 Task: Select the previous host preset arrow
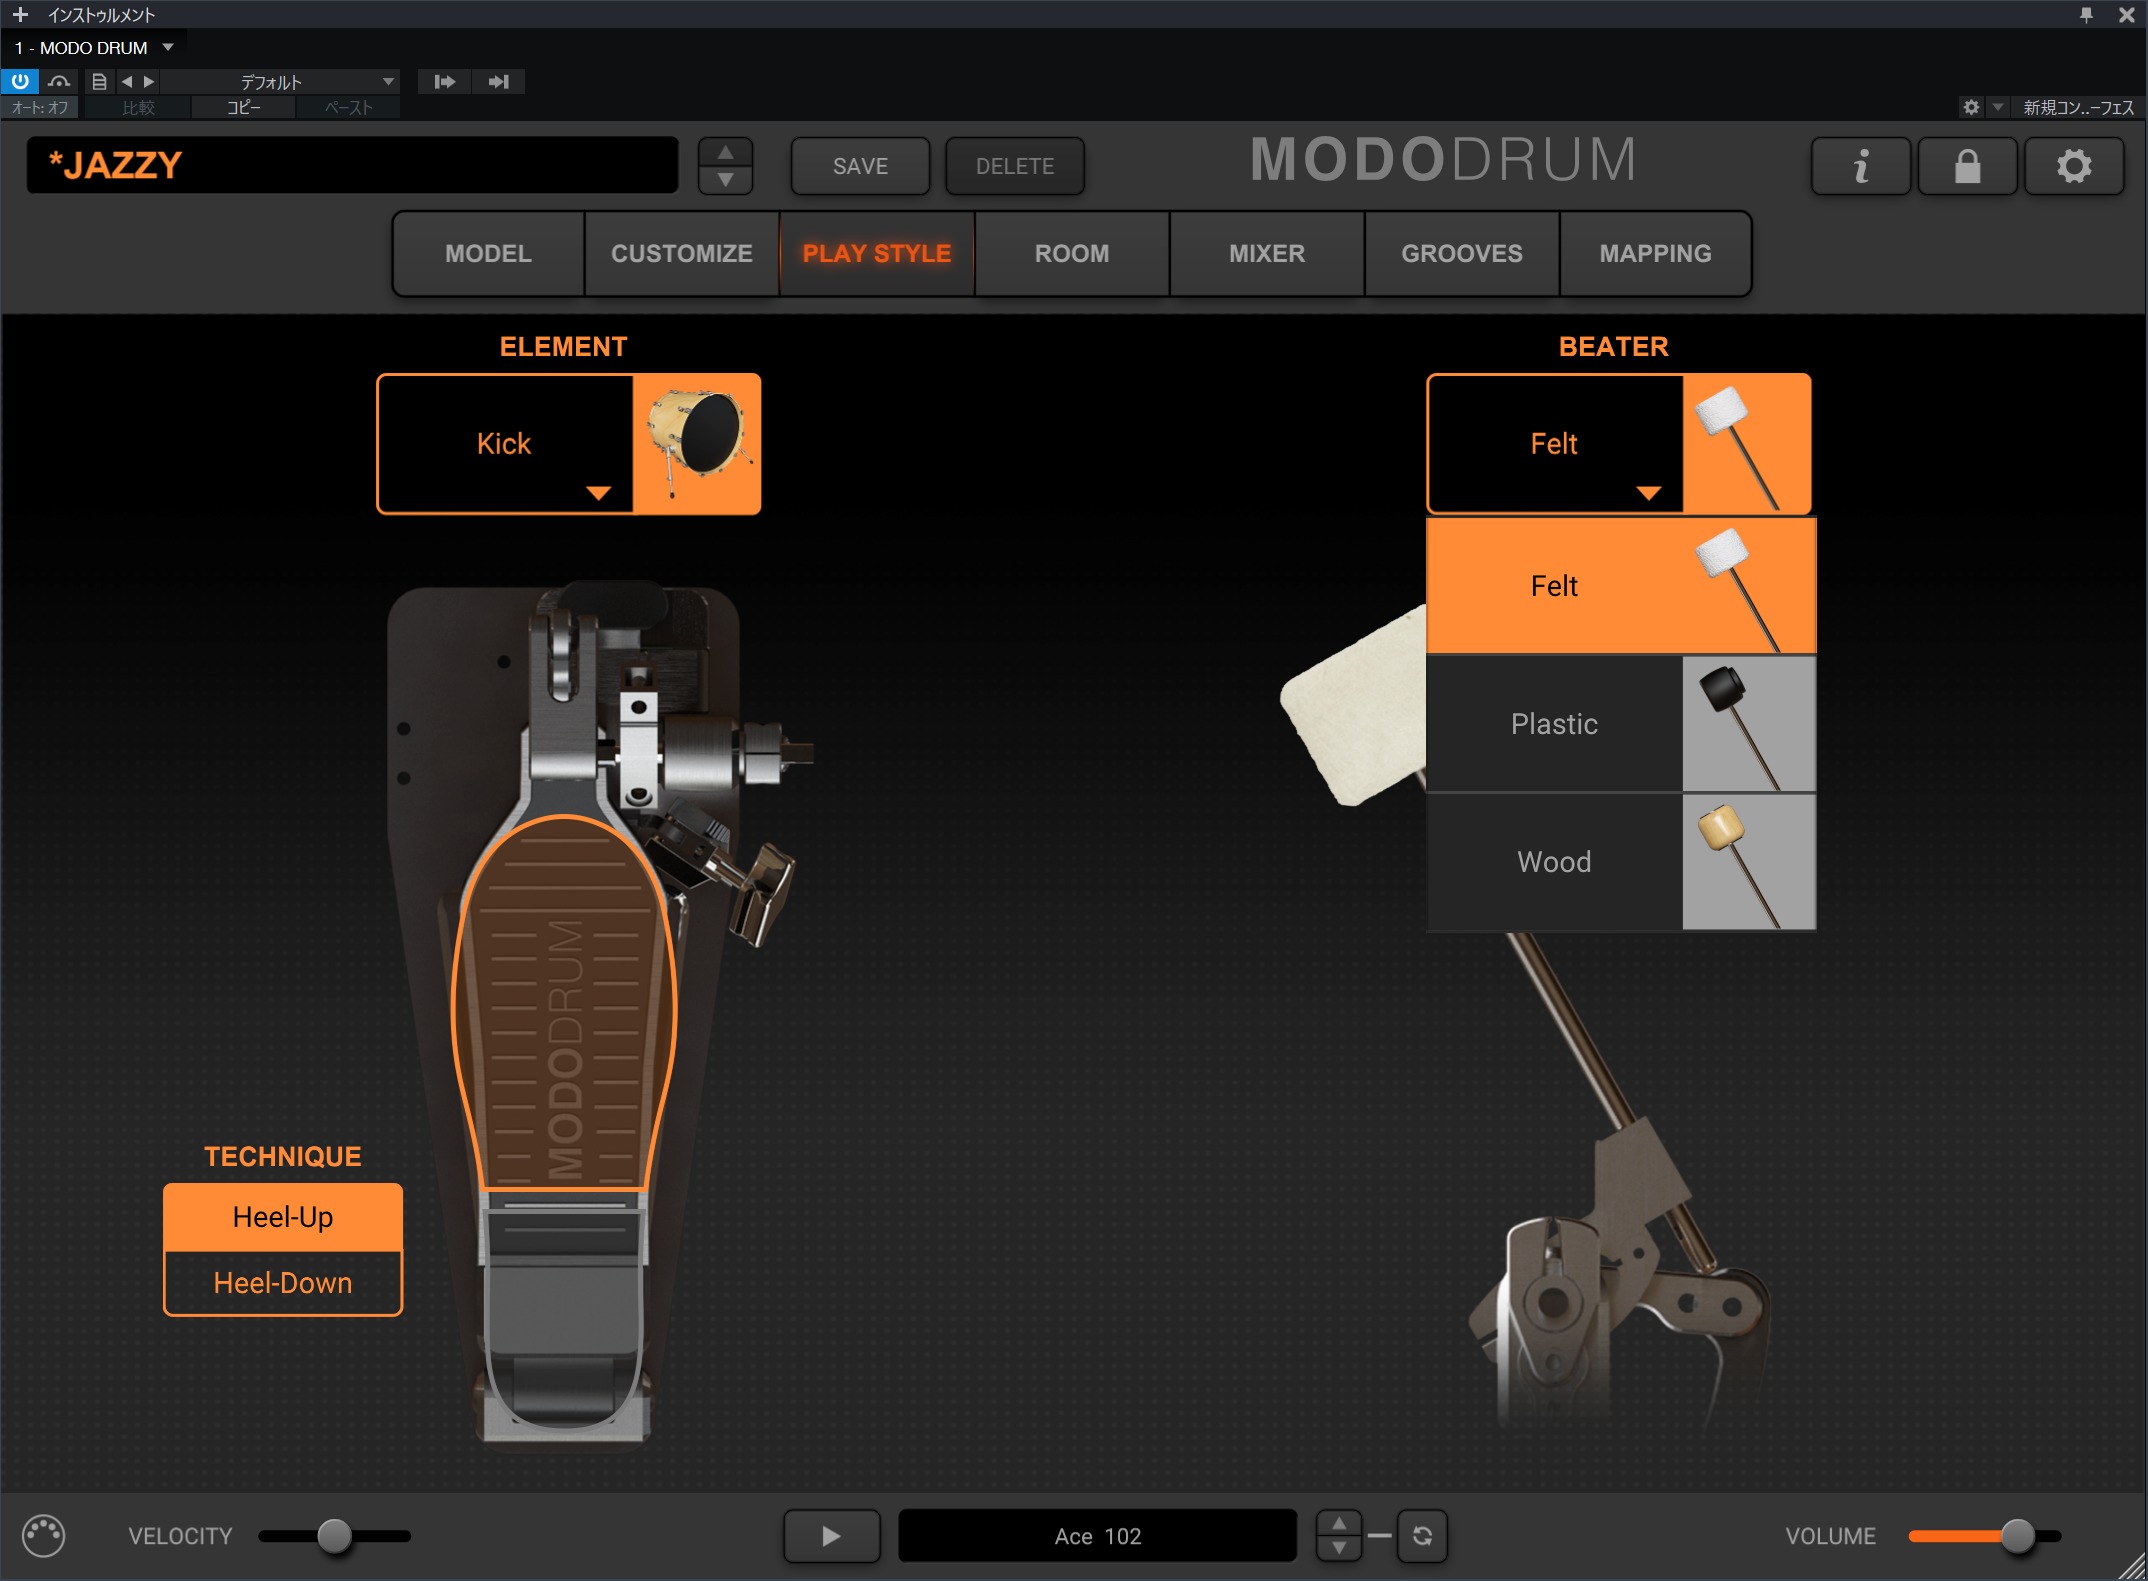coord(127,81)
